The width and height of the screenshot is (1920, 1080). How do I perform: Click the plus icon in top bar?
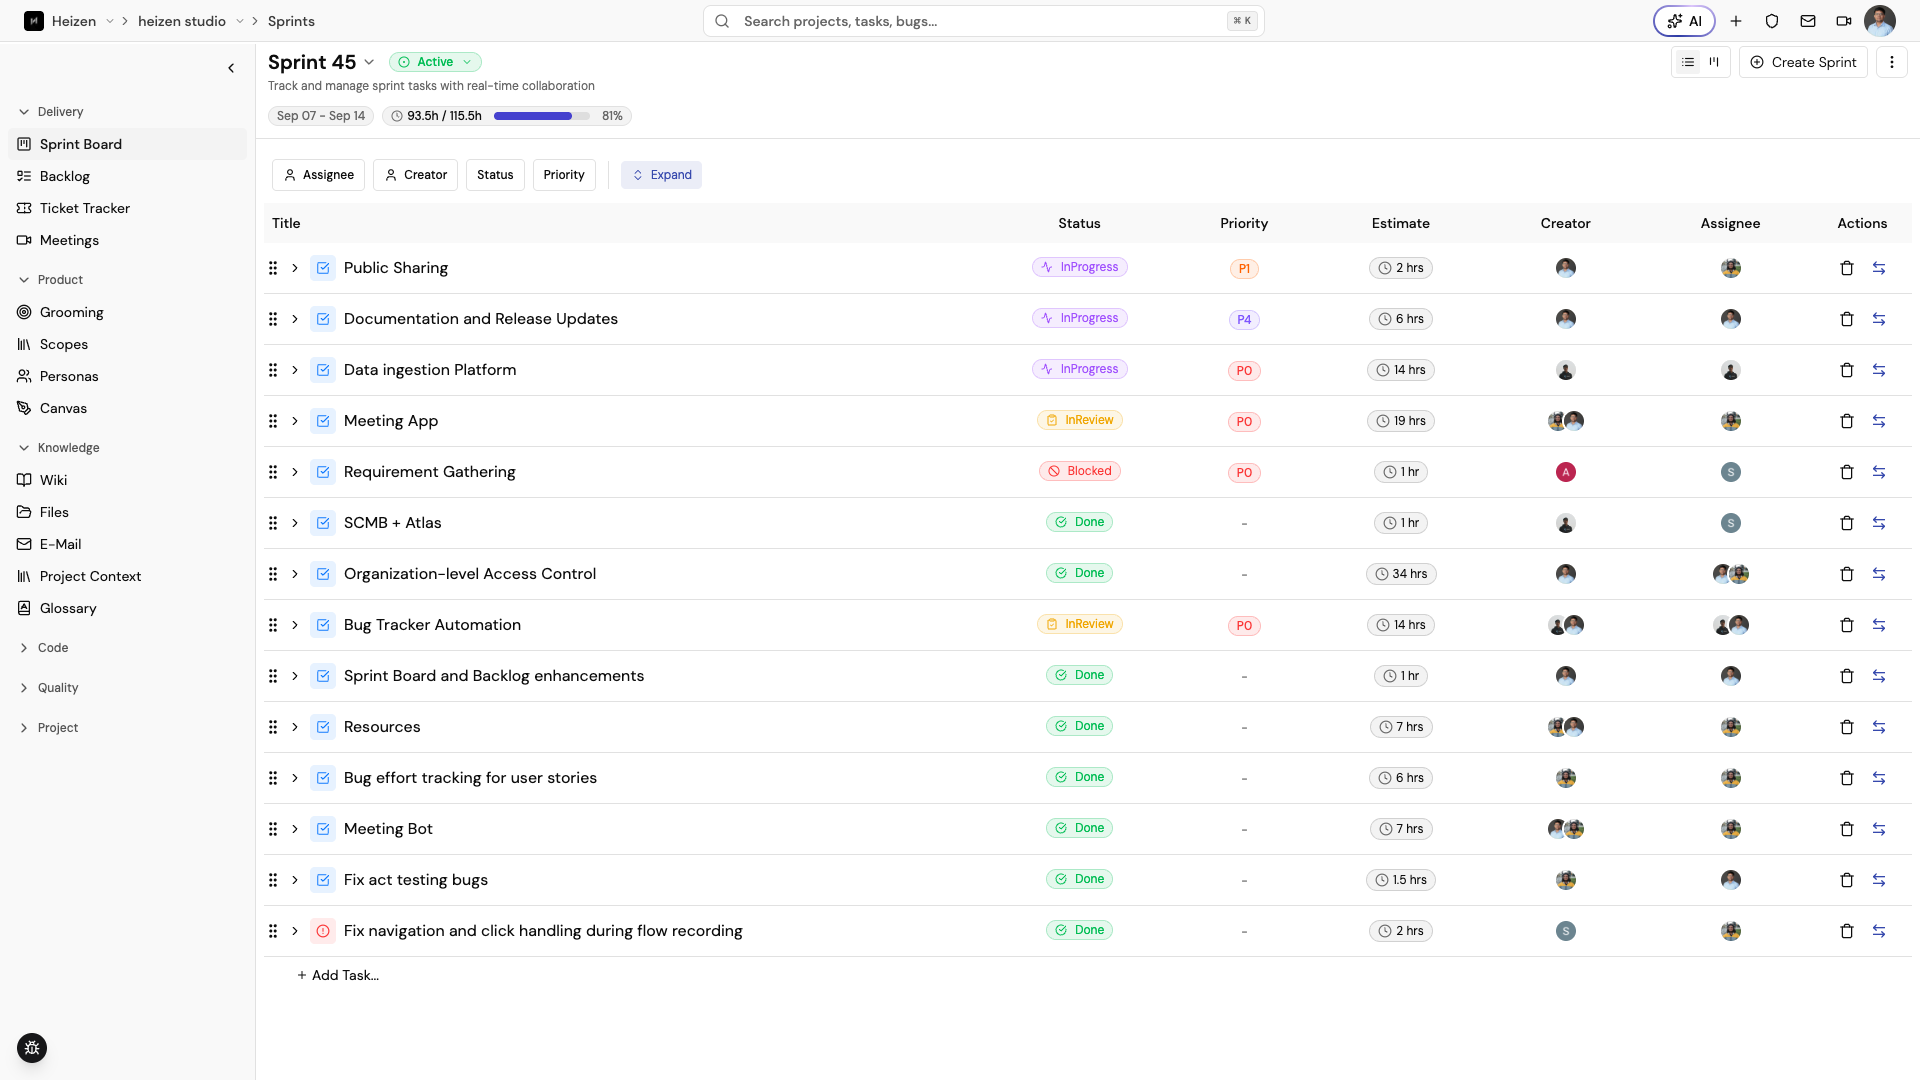1736,21
